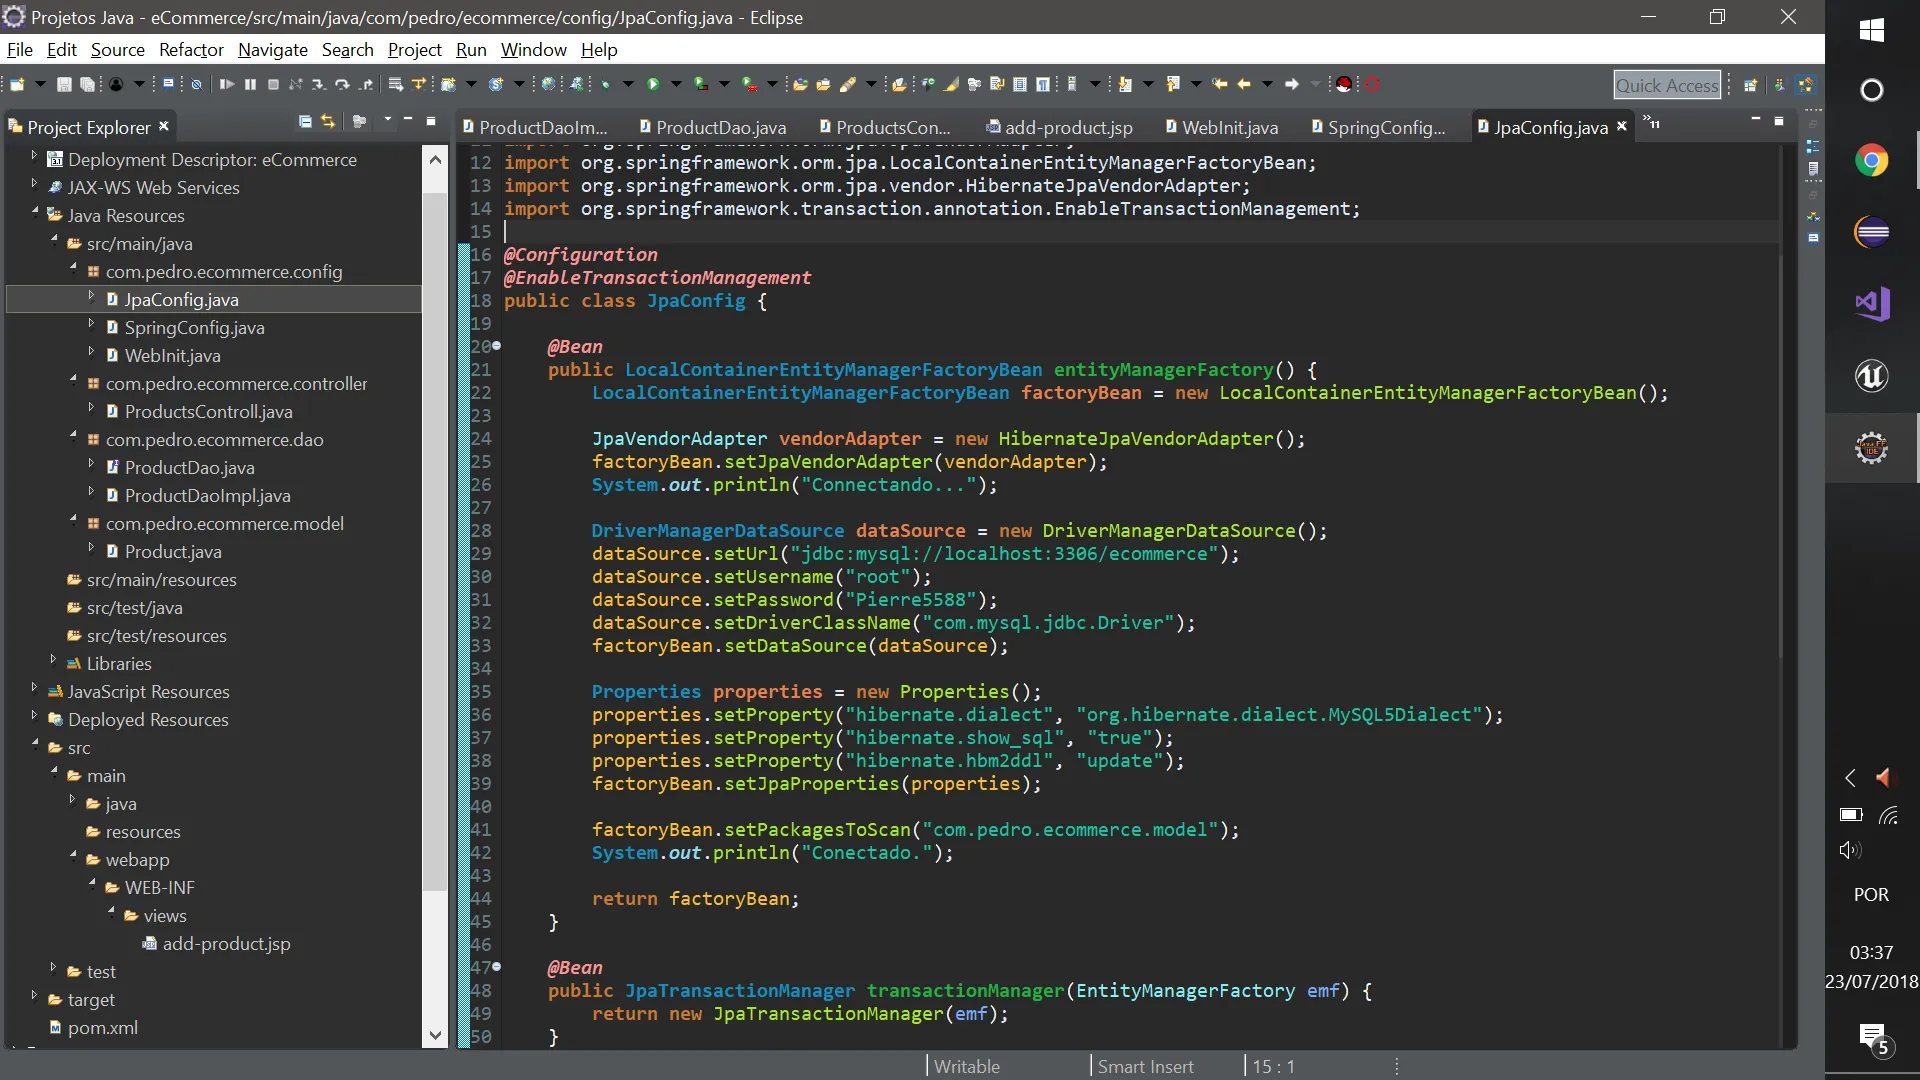Expand the Libraries tree node

53,659
